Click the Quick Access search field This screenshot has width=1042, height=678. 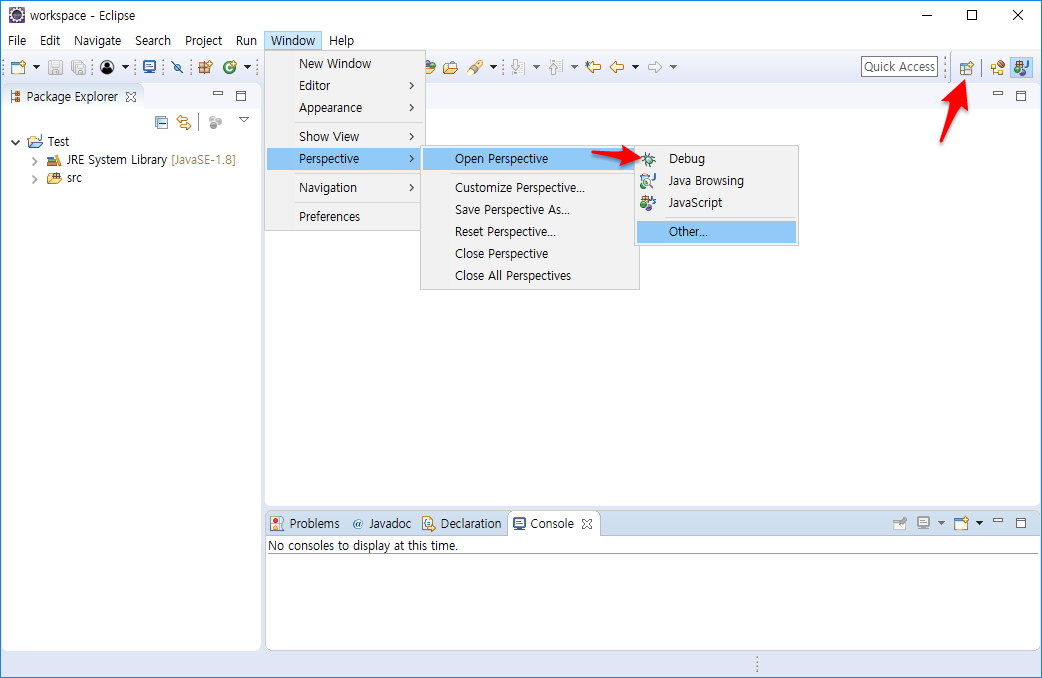[x=899, y=66]
